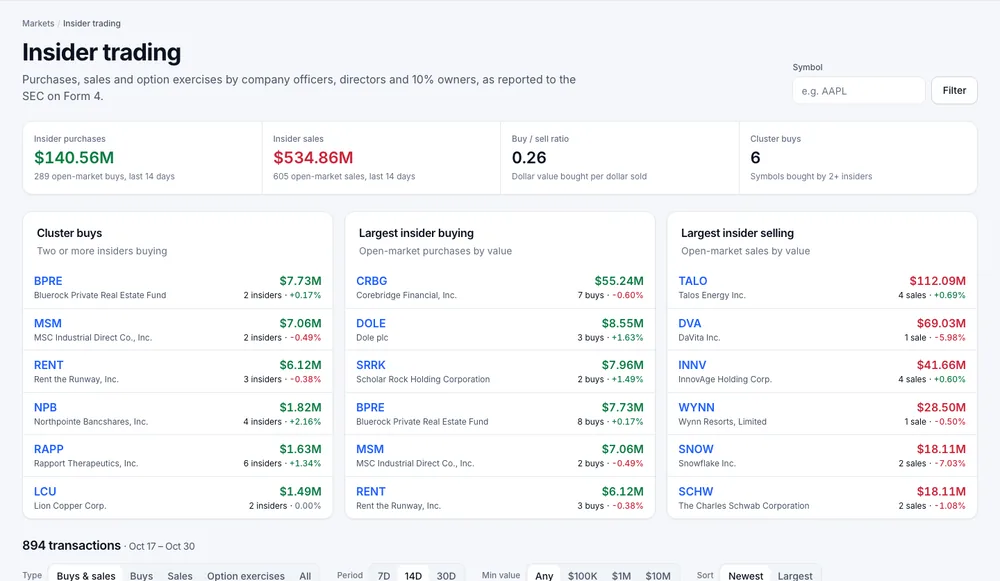Set min value to Any
Screen dimensions: 1000x581
coord(544,575)
